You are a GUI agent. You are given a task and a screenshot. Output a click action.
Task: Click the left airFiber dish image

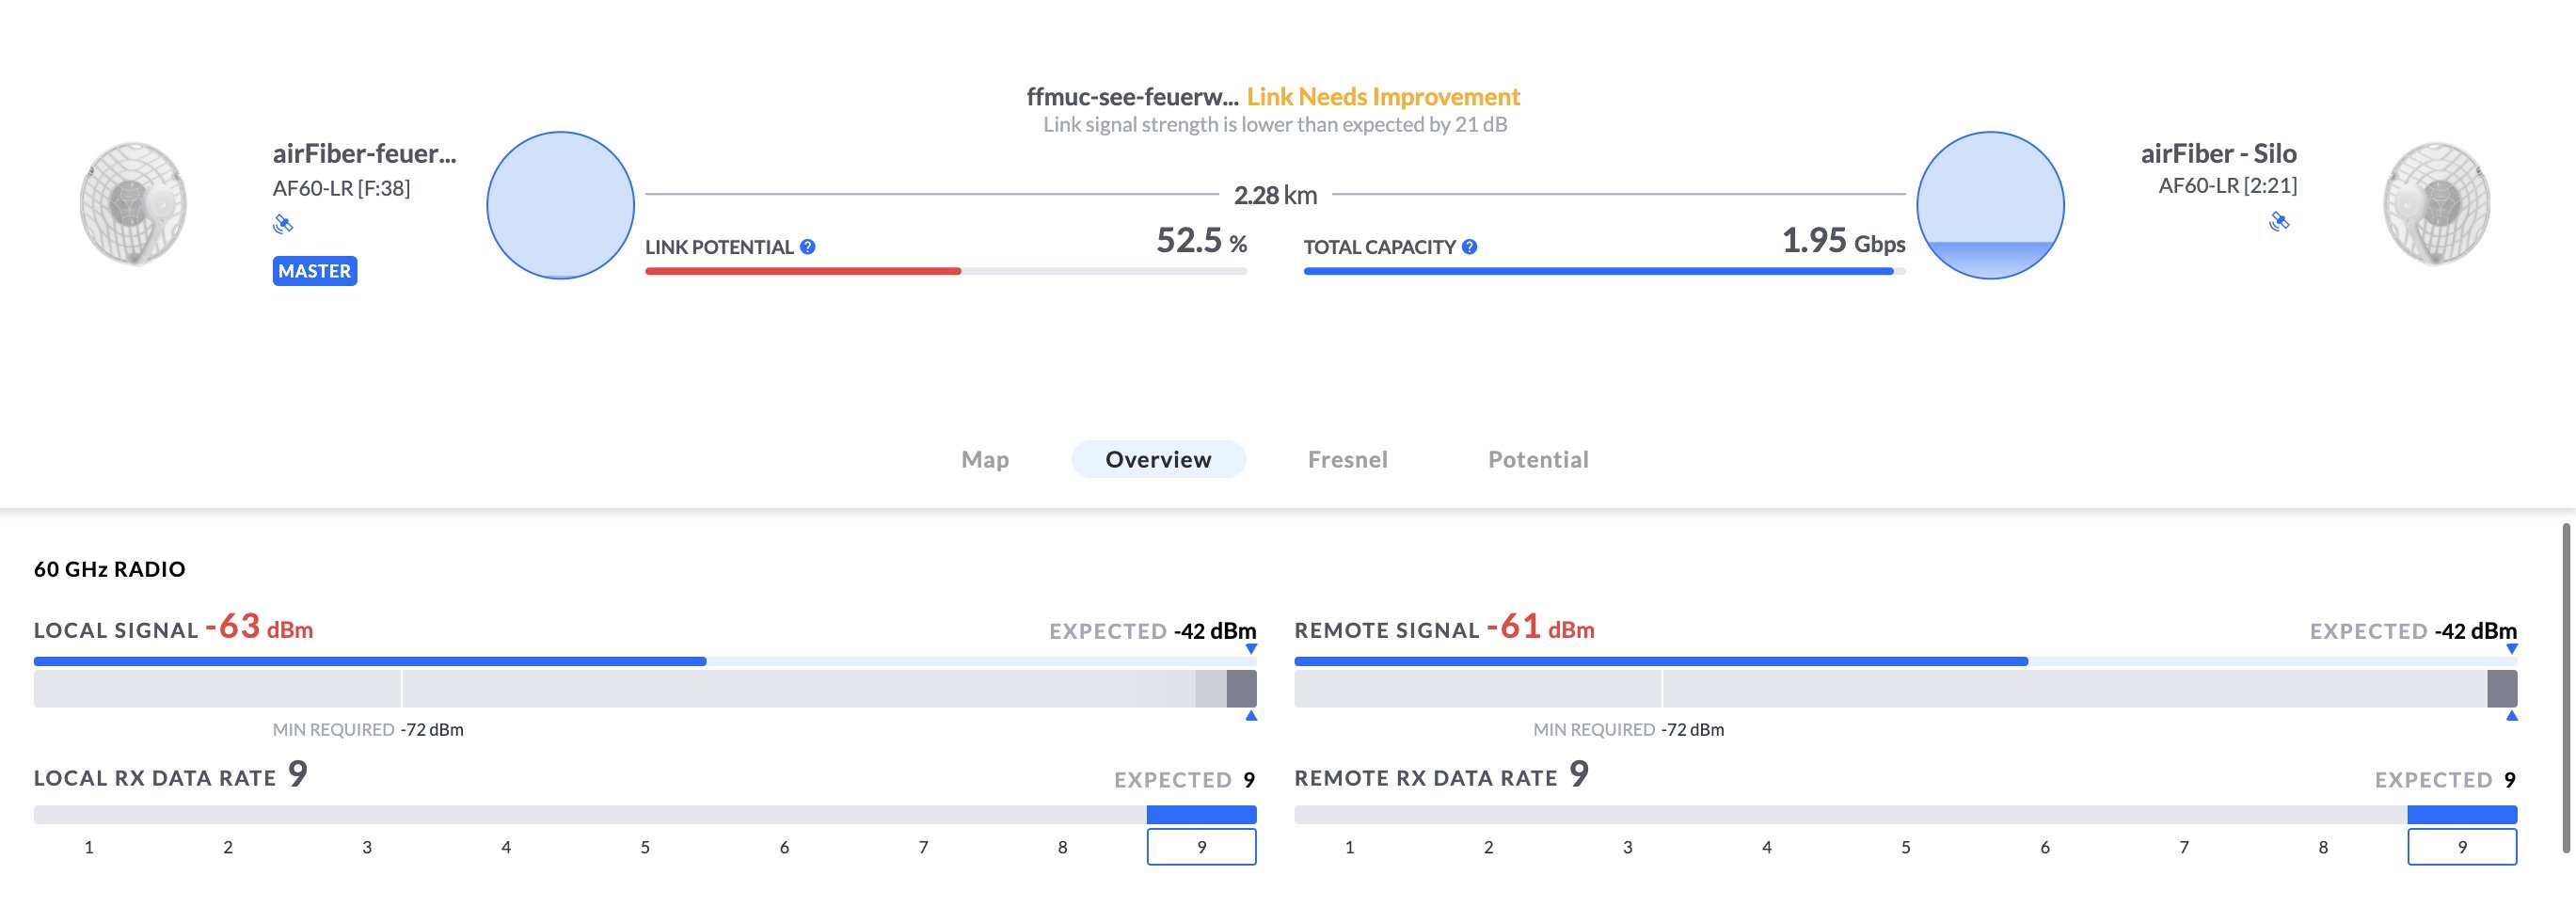[x=133, y=204]
